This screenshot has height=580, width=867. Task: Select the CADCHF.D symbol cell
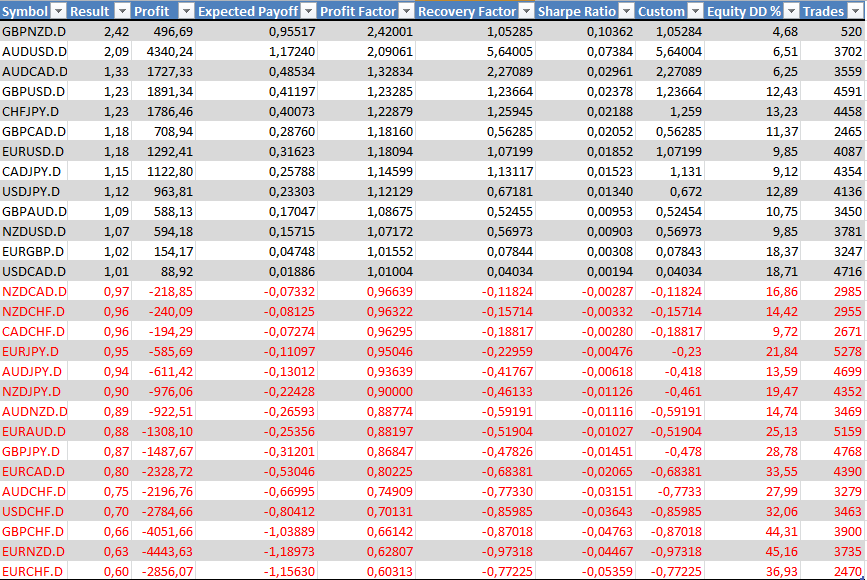click(34, 331)
